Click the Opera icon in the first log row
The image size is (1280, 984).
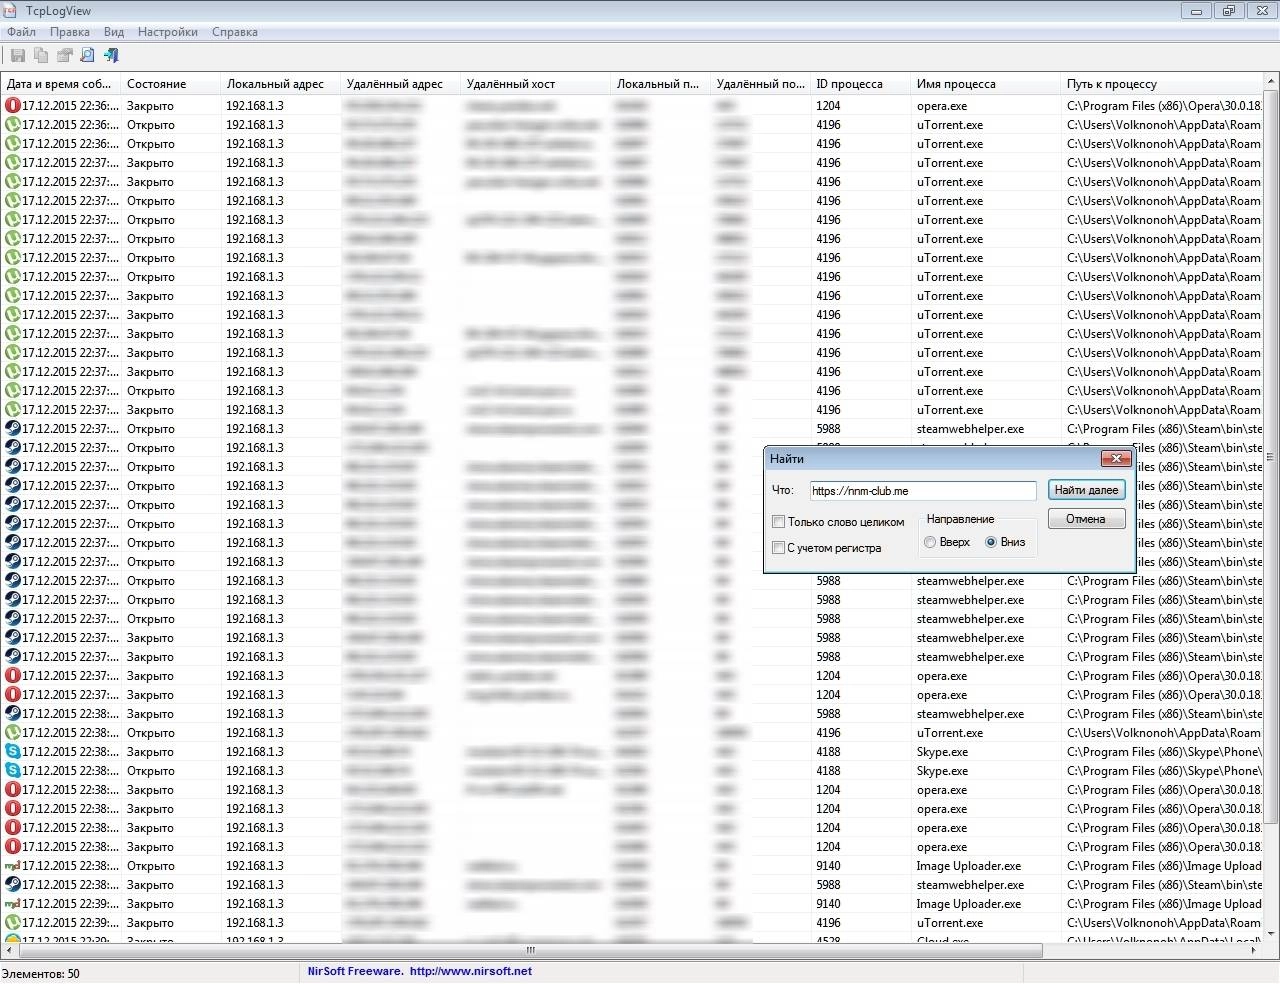pyautogui.click(x=13, y=105)
